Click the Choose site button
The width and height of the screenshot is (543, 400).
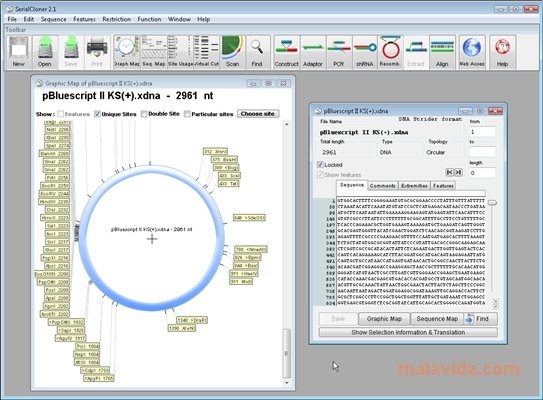[x=258, y=114]
